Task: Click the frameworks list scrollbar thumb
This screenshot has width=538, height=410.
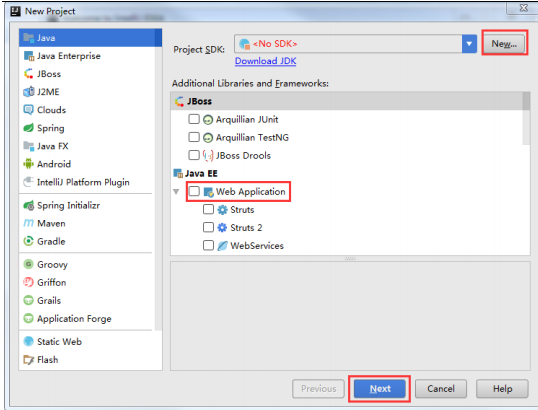Action: (526, 118)
